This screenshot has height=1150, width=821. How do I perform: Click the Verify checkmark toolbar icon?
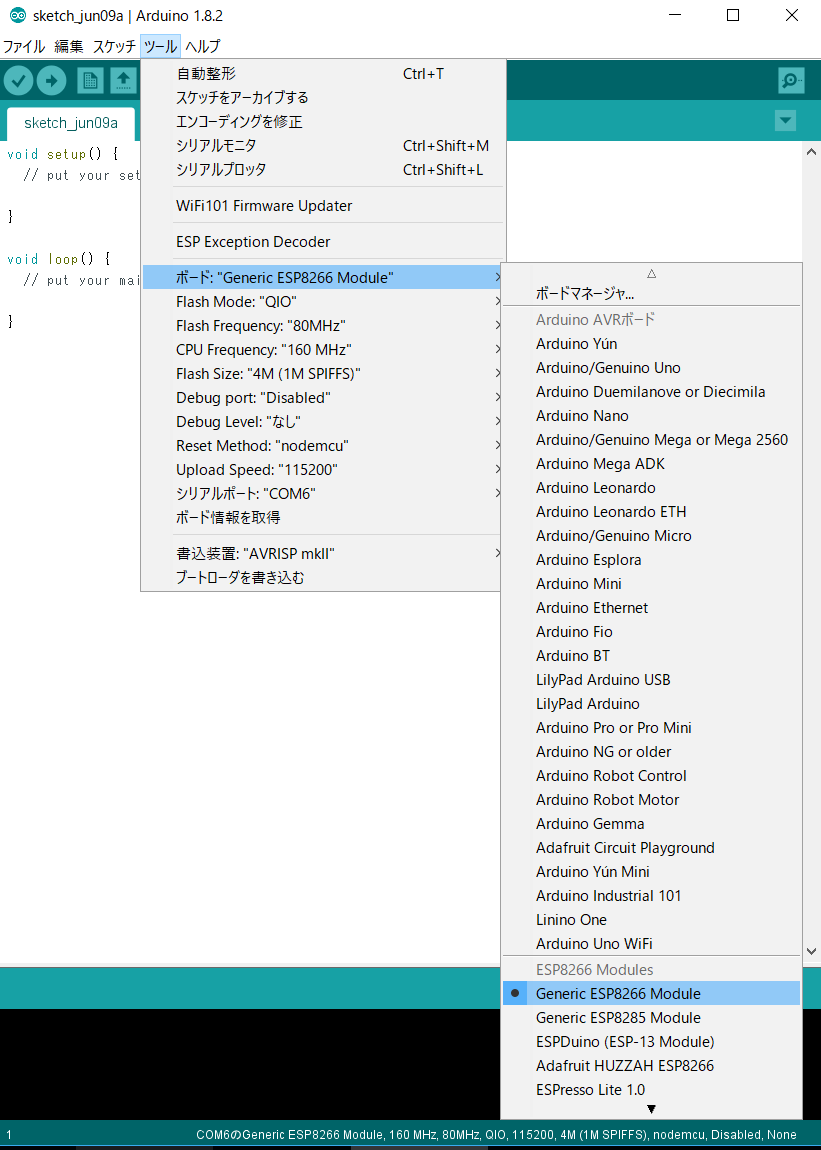click(19, 81)
